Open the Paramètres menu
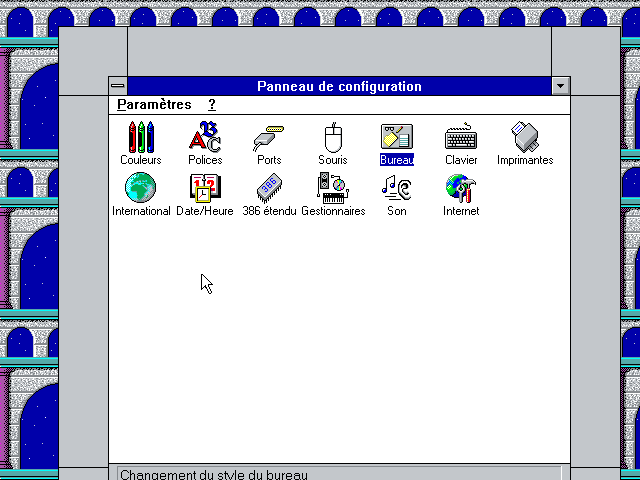The width and height of the screenshot is (640, 480). pyautogui.click(x=154, y=105)
